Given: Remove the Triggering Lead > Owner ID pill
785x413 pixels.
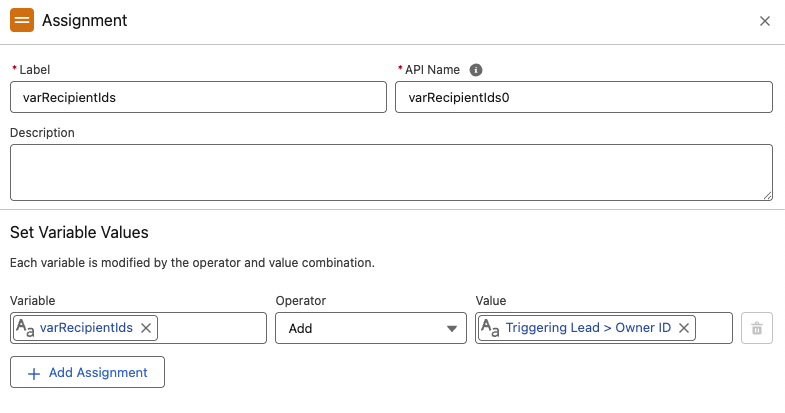Looking at the screenshot, I should (x=684, y=328).
